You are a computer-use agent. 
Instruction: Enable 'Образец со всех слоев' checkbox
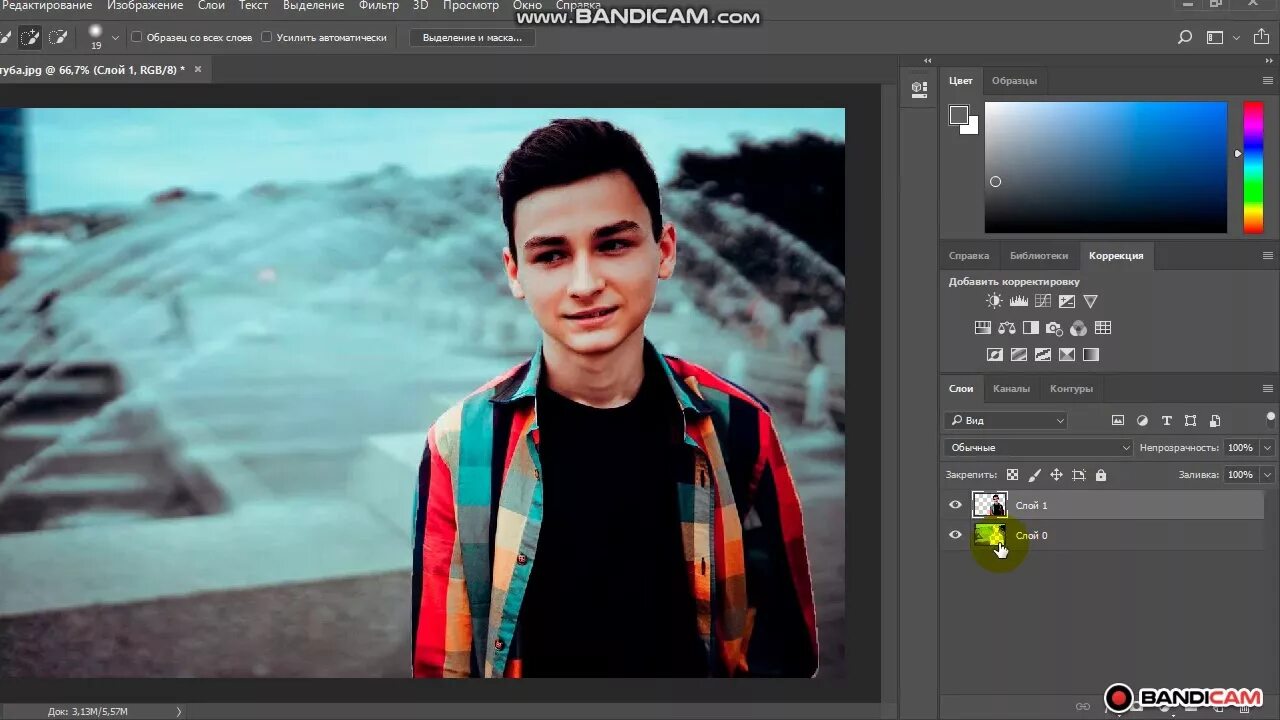pos(137,37)
